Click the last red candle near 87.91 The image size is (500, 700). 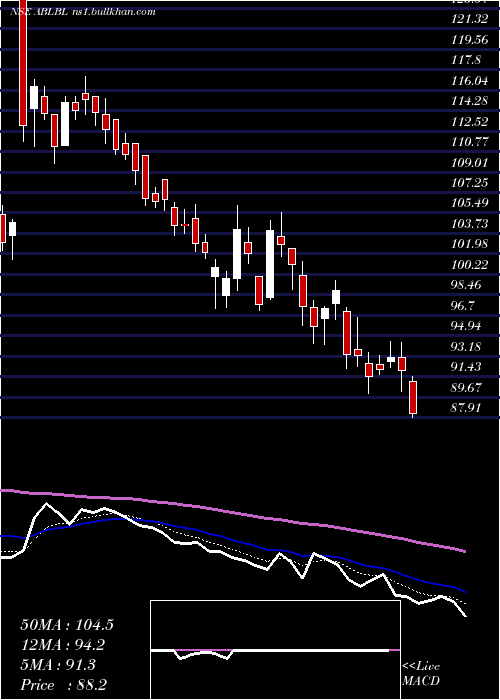coord(413,397)
